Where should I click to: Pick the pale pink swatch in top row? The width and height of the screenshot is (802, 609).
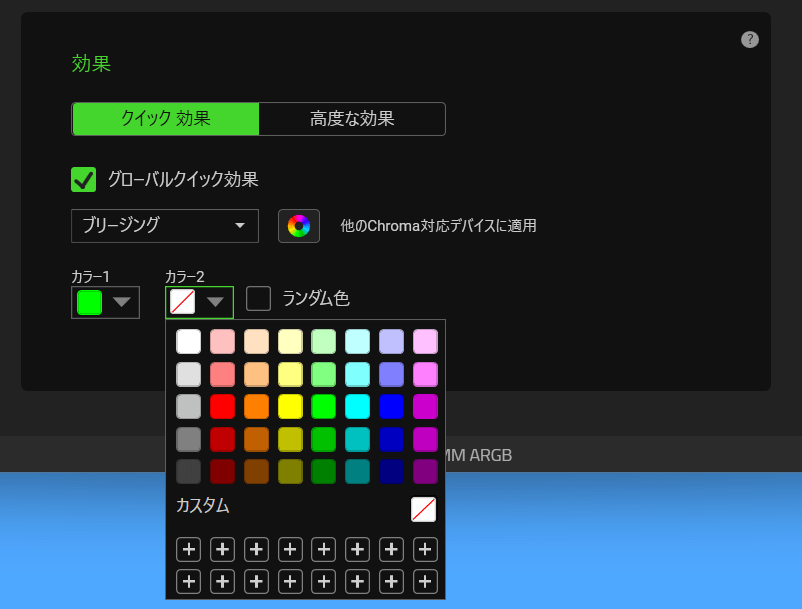click(x=222, y=342)
